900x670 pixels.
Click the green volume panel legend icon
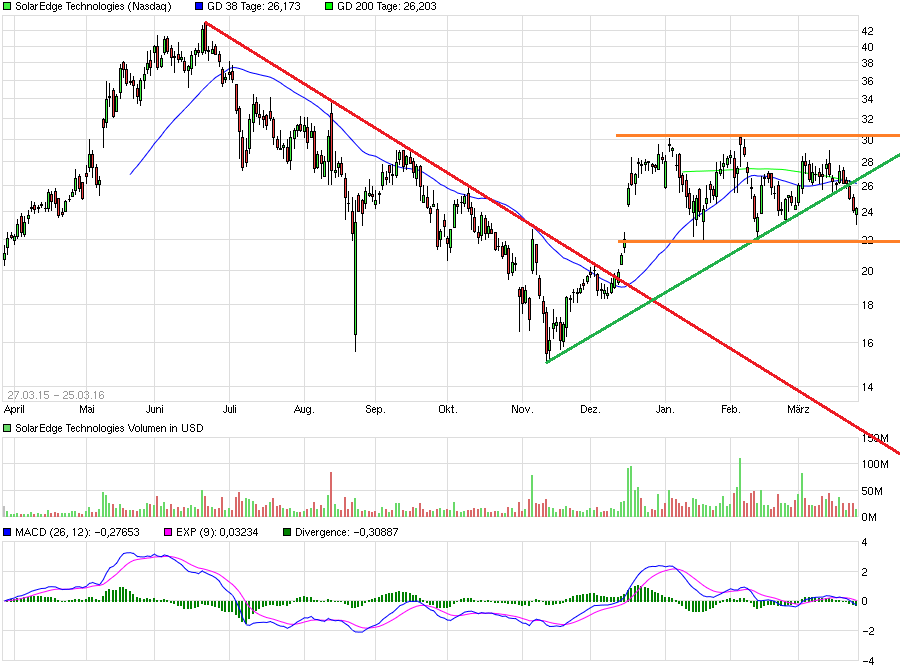point(7,427)
